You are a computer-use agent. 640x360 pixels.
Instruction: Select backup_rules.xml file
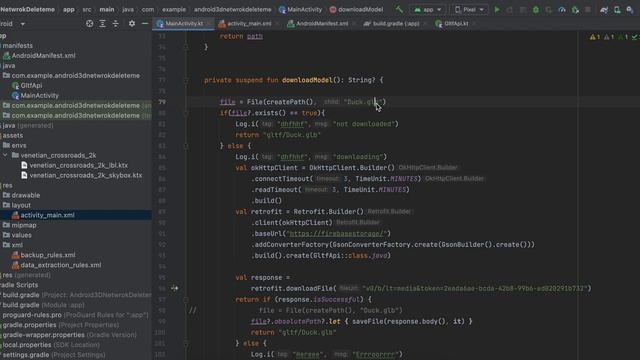(x=48, y=255)
